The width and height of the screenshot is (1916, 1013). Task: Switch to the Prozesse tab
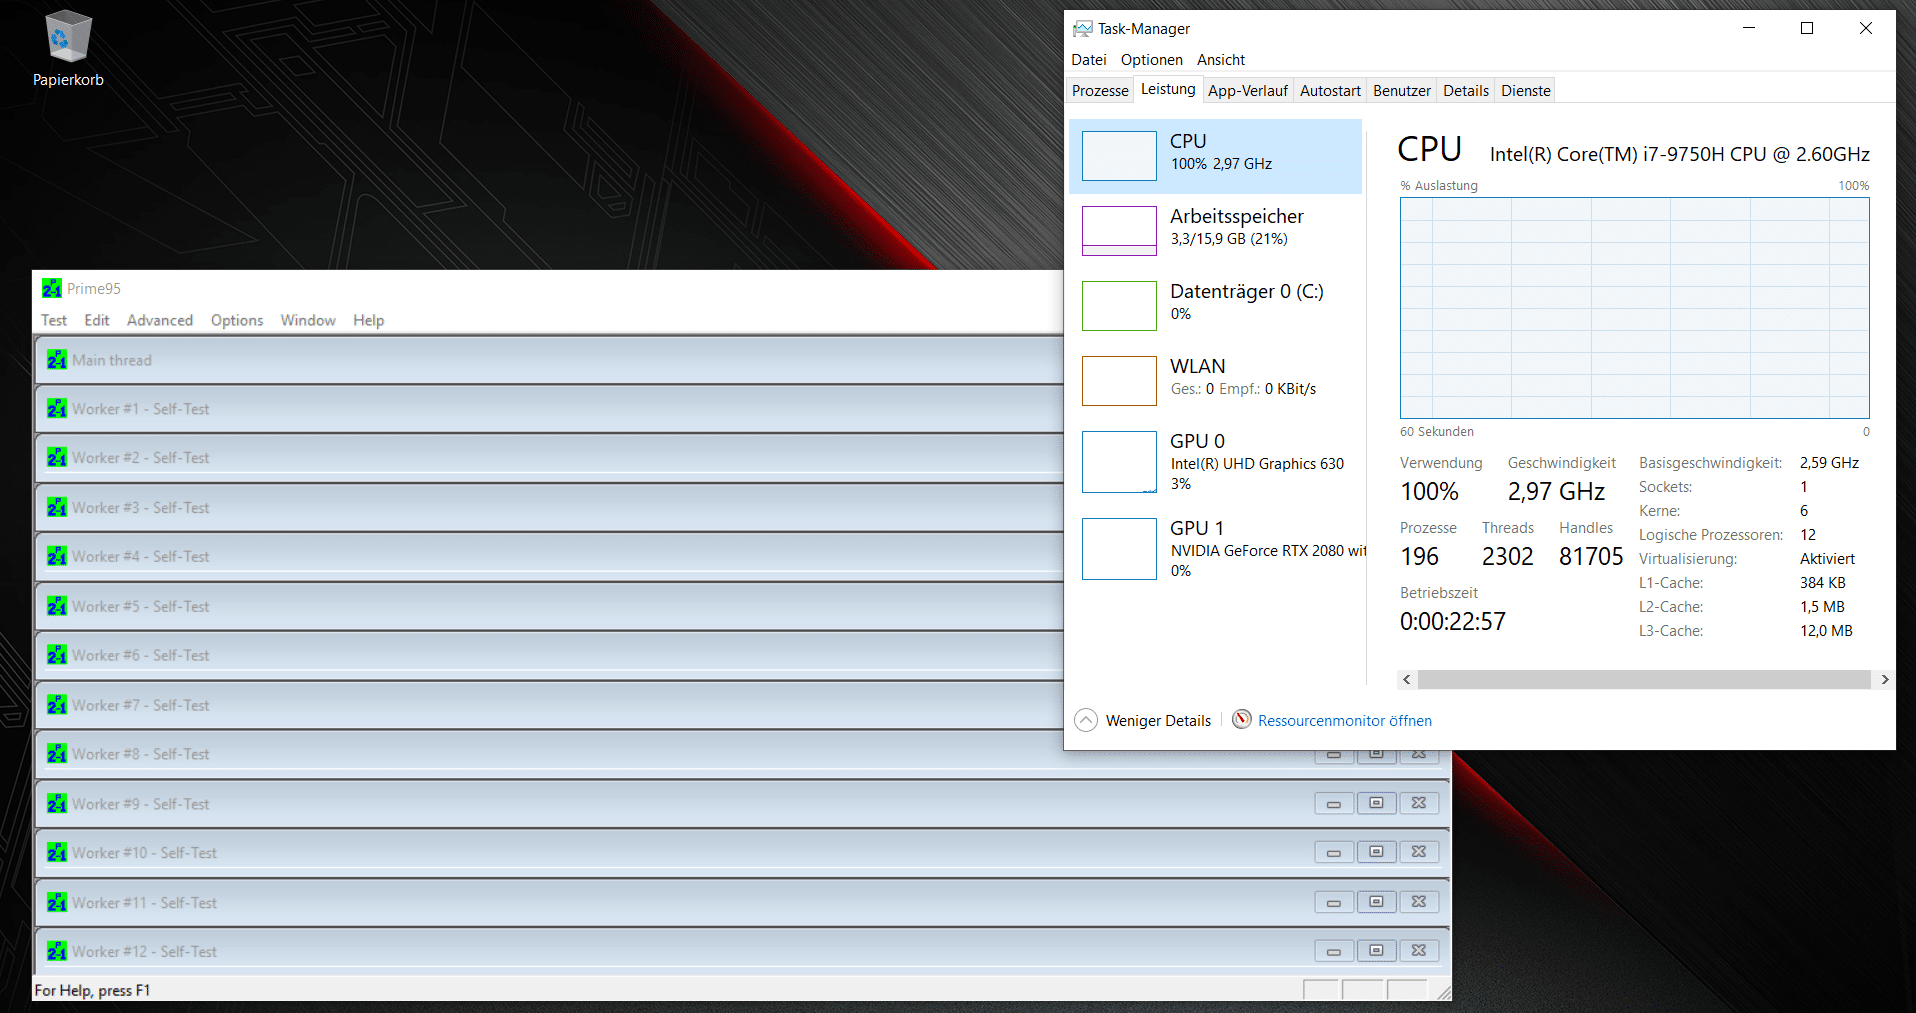[x=1099, y=91]
